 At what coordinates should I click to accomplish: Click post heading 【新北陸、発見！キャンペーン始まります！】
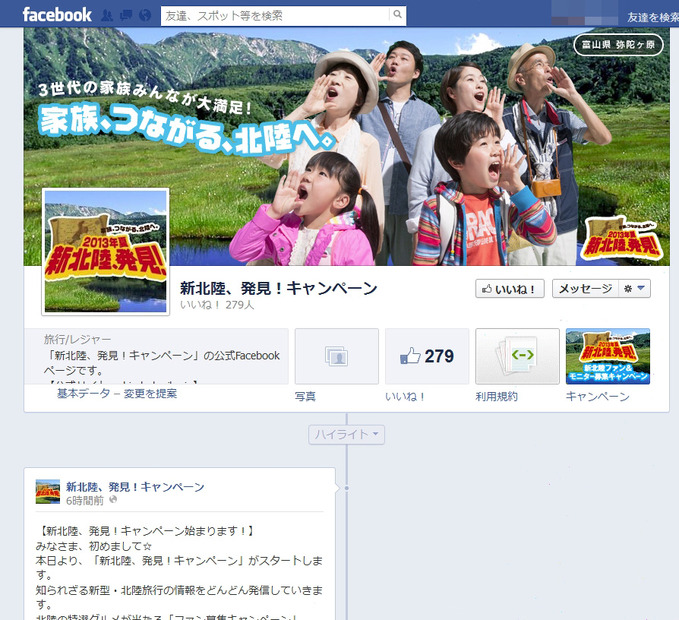(x=146, y=531)
